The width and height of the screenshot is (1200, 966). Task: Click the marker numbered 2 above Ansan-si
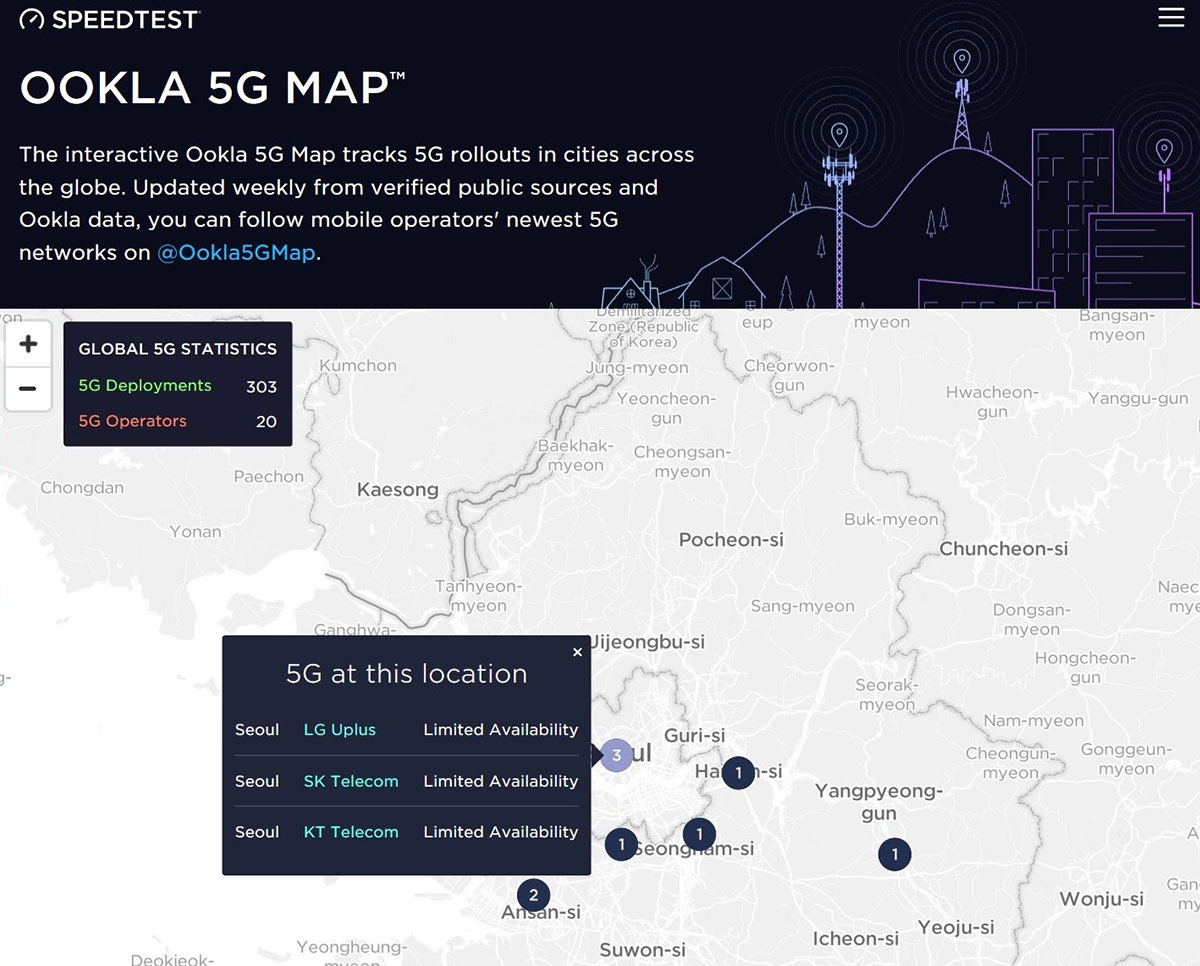coord(533,895)
